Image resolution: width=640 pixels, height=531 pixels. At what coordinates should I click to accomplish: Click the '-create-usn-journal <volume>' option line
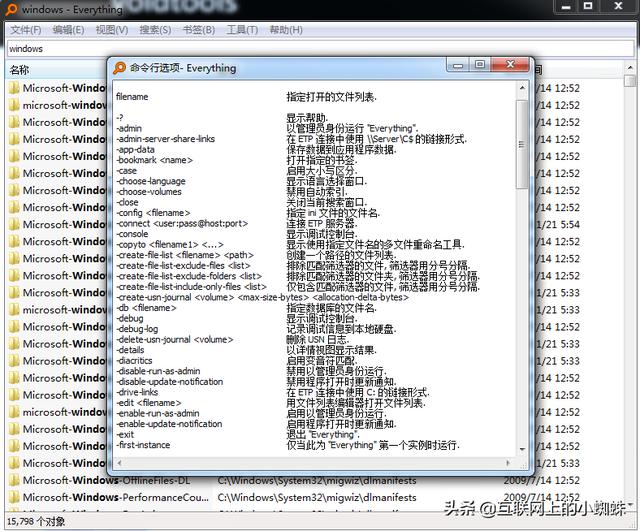[x=263, y=297]
